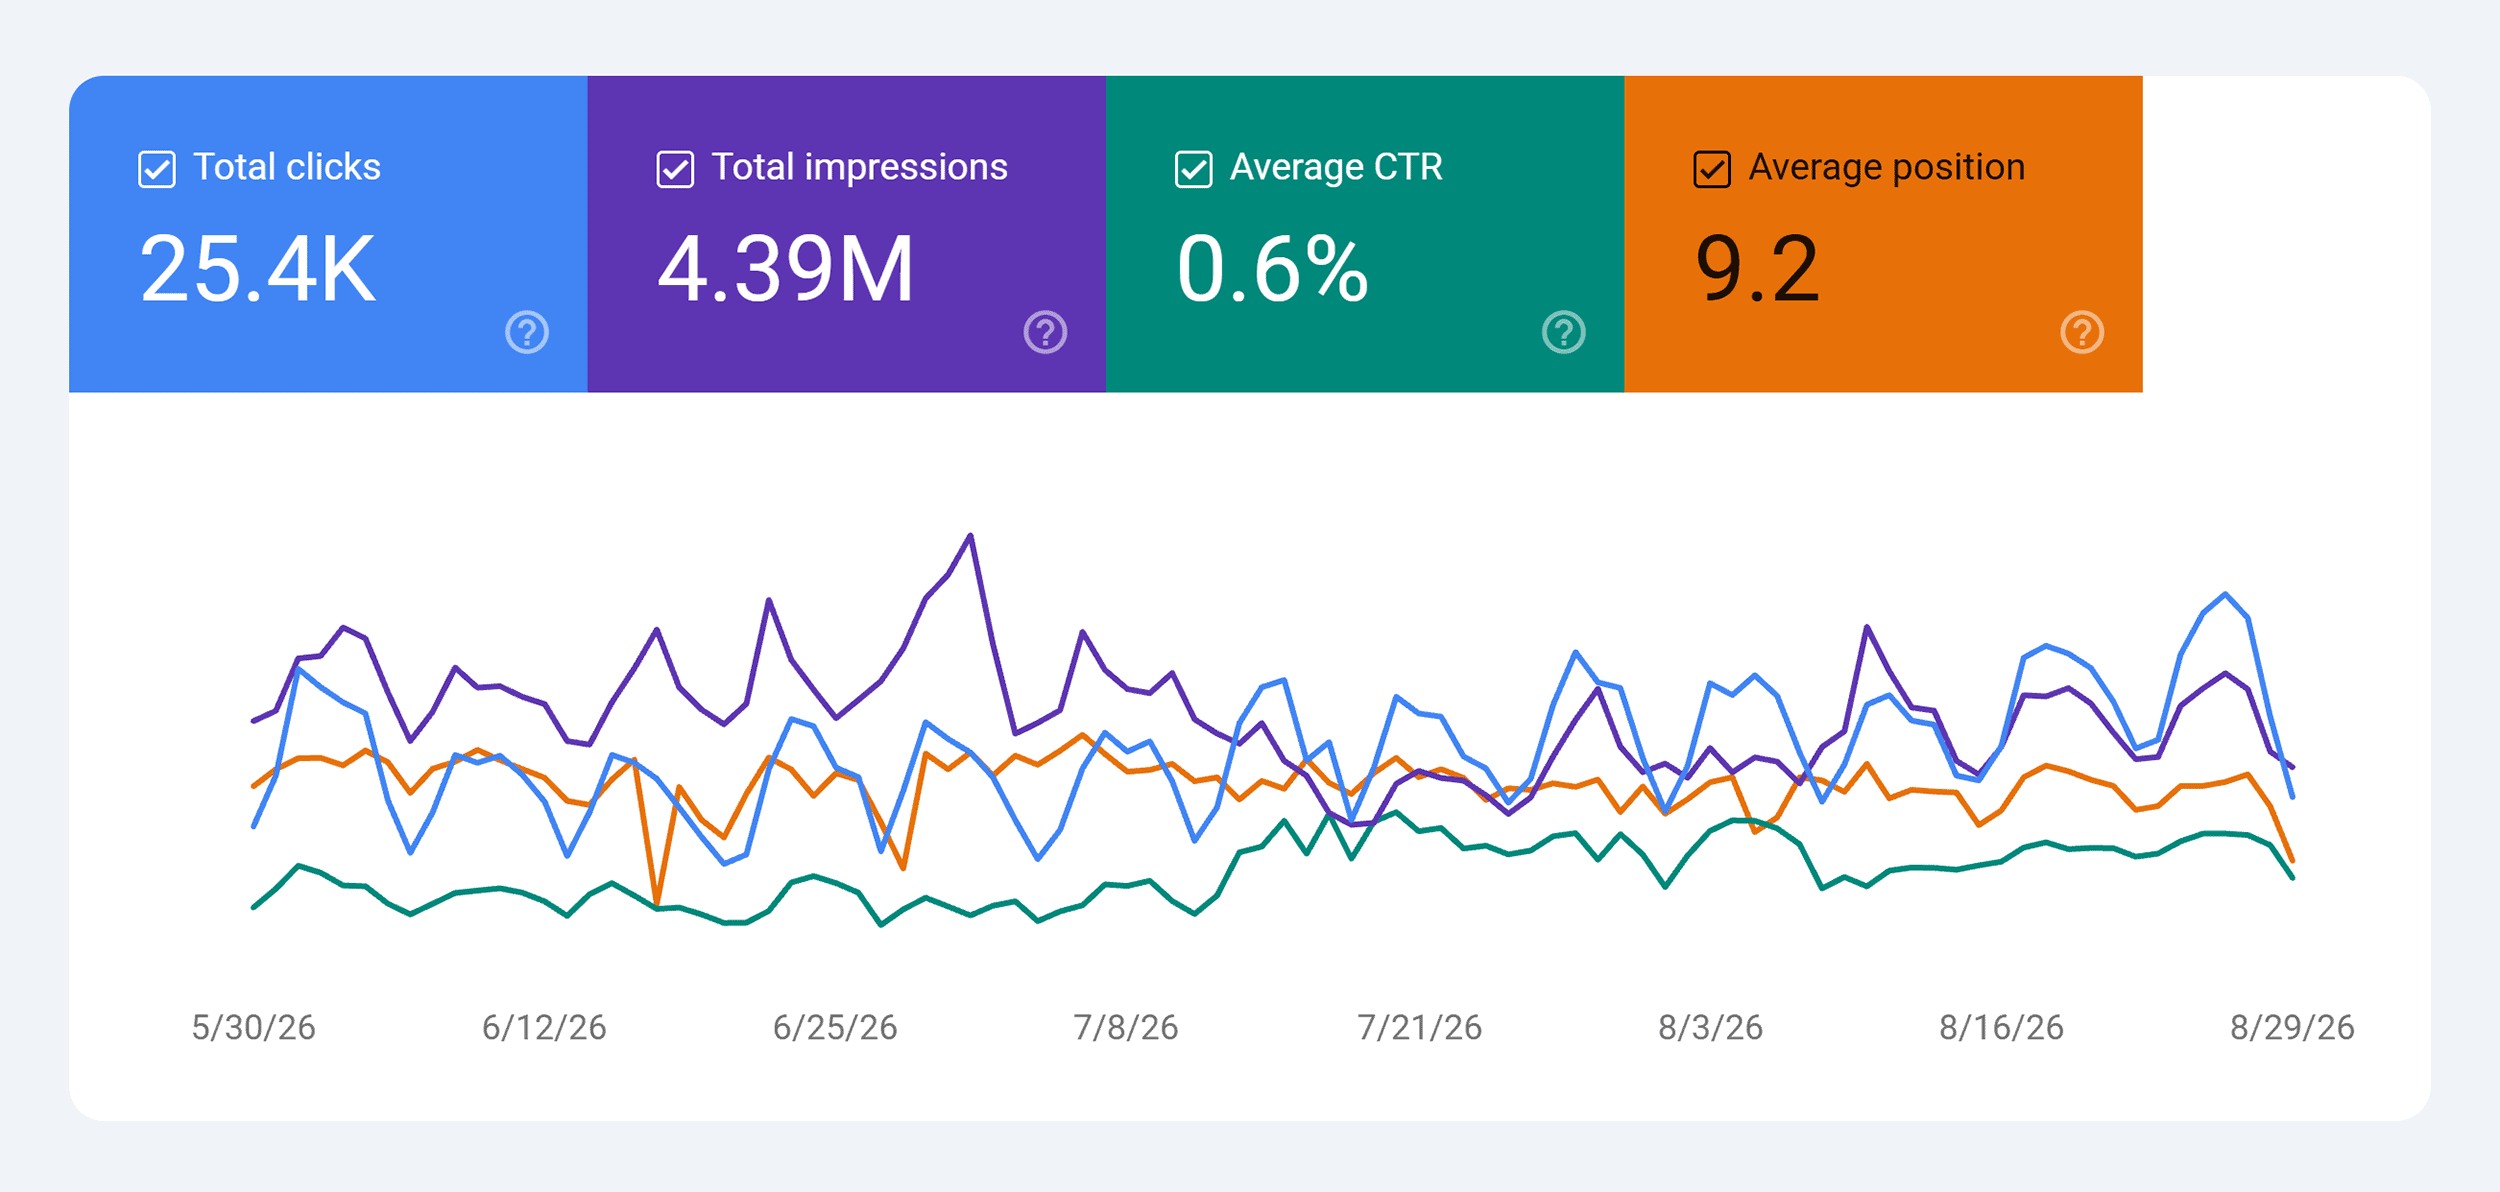Click the Average CTR label
Image resolution: width=2500 pixels, height=1192 pixels.
tap(1337, 167)
